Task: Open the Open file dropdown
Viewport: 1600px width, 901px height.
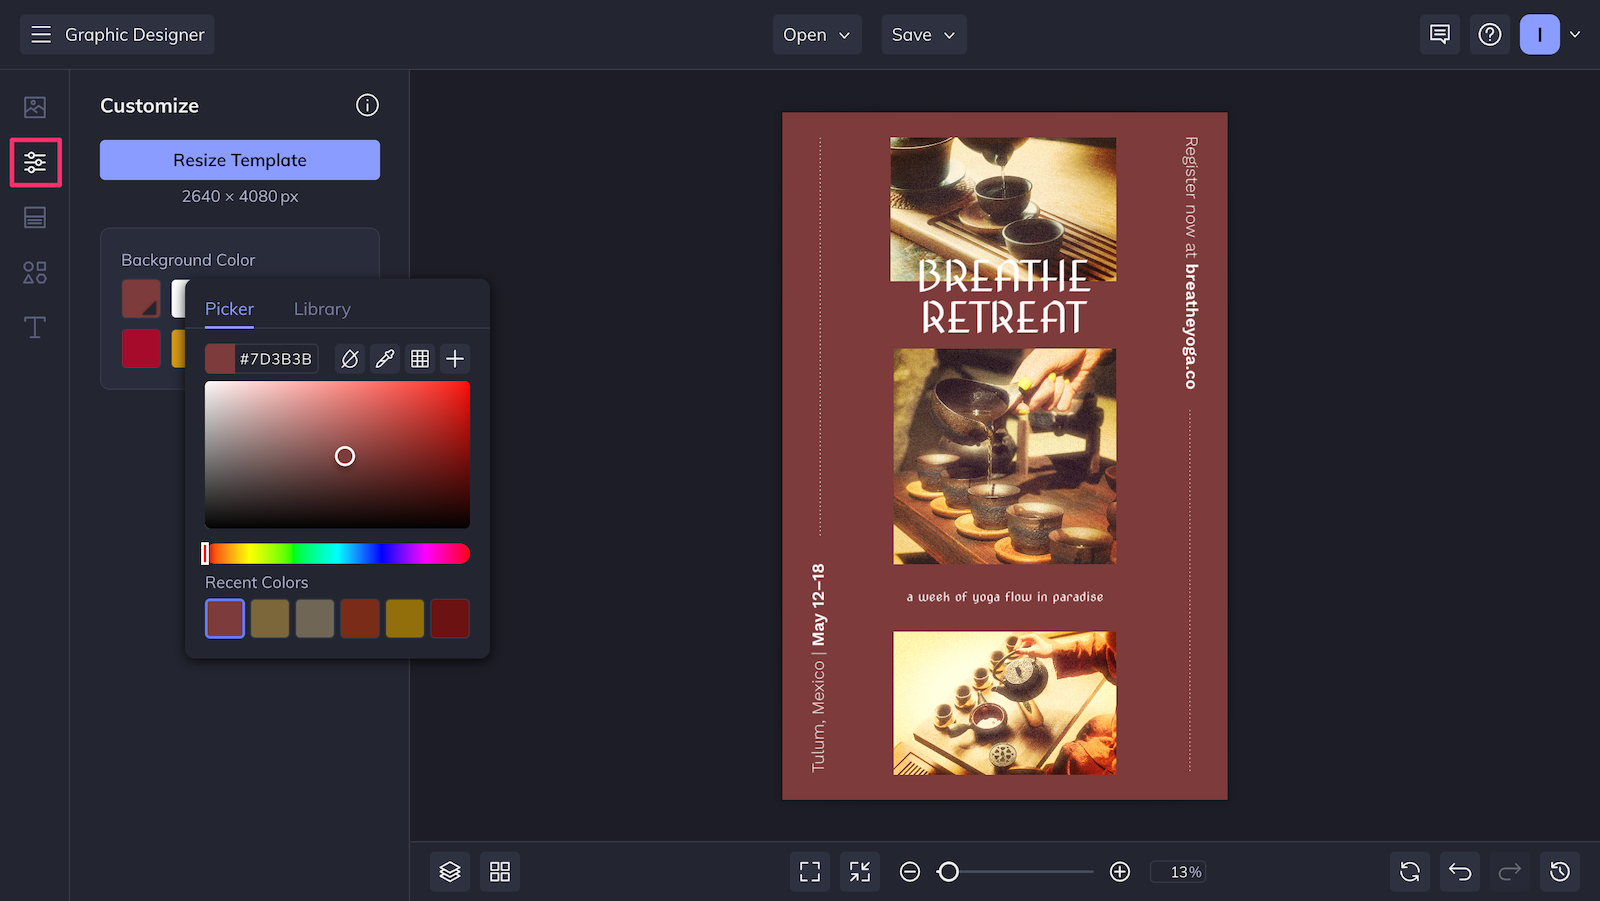Action: (816, 34)
